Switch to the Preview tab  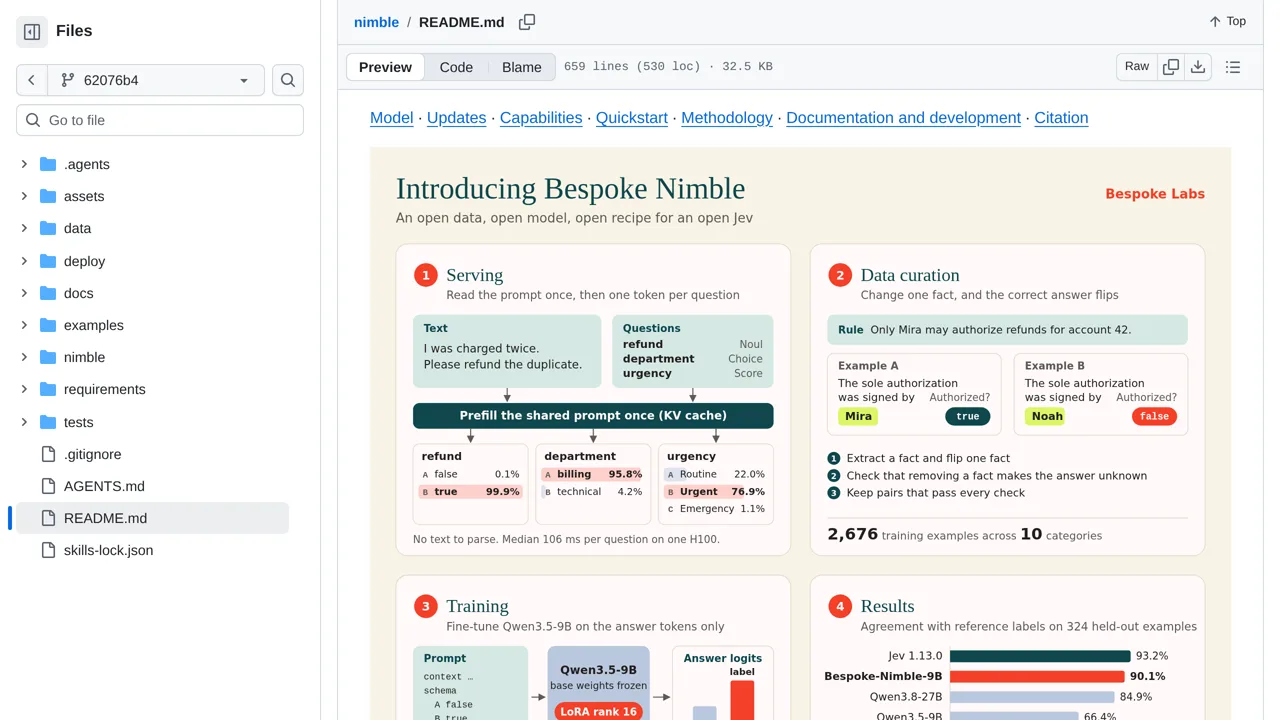[x=385, y=67]
